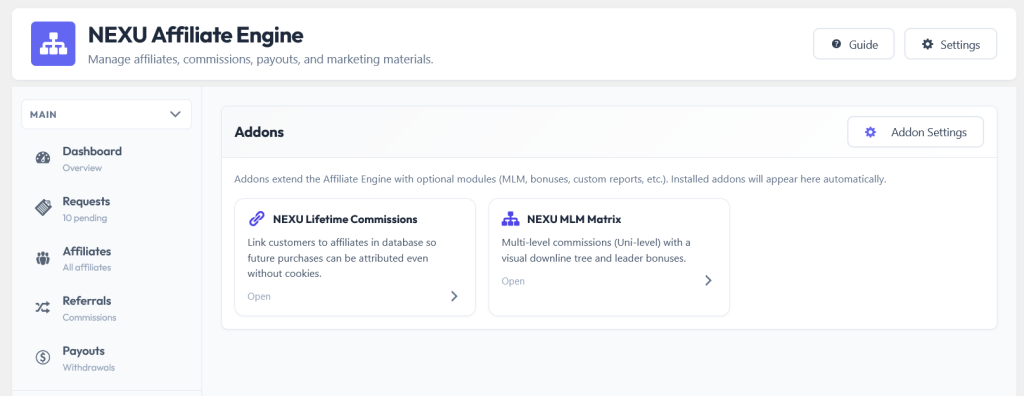Open the NEXU MLM Matrix title
This screenshot has width=1024, height=396.
(x=574, y=219)
